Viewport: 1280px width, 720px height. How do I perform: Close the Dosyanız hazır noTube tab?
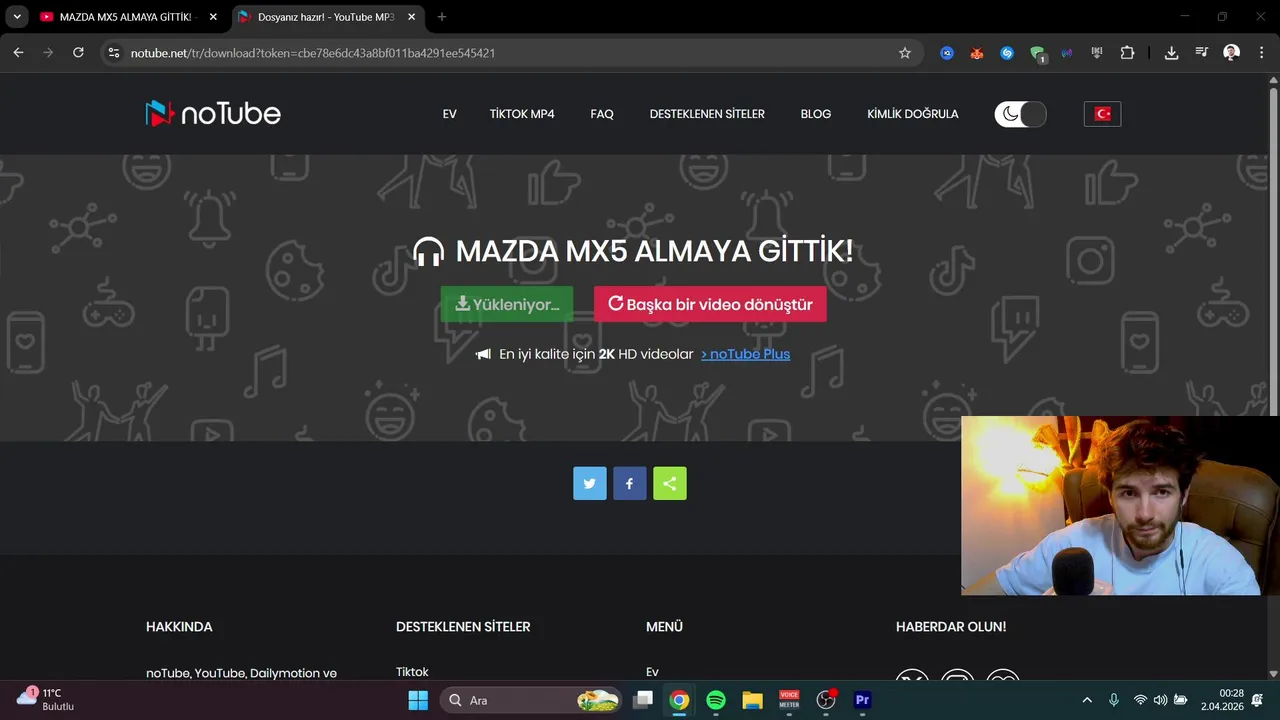411,17
